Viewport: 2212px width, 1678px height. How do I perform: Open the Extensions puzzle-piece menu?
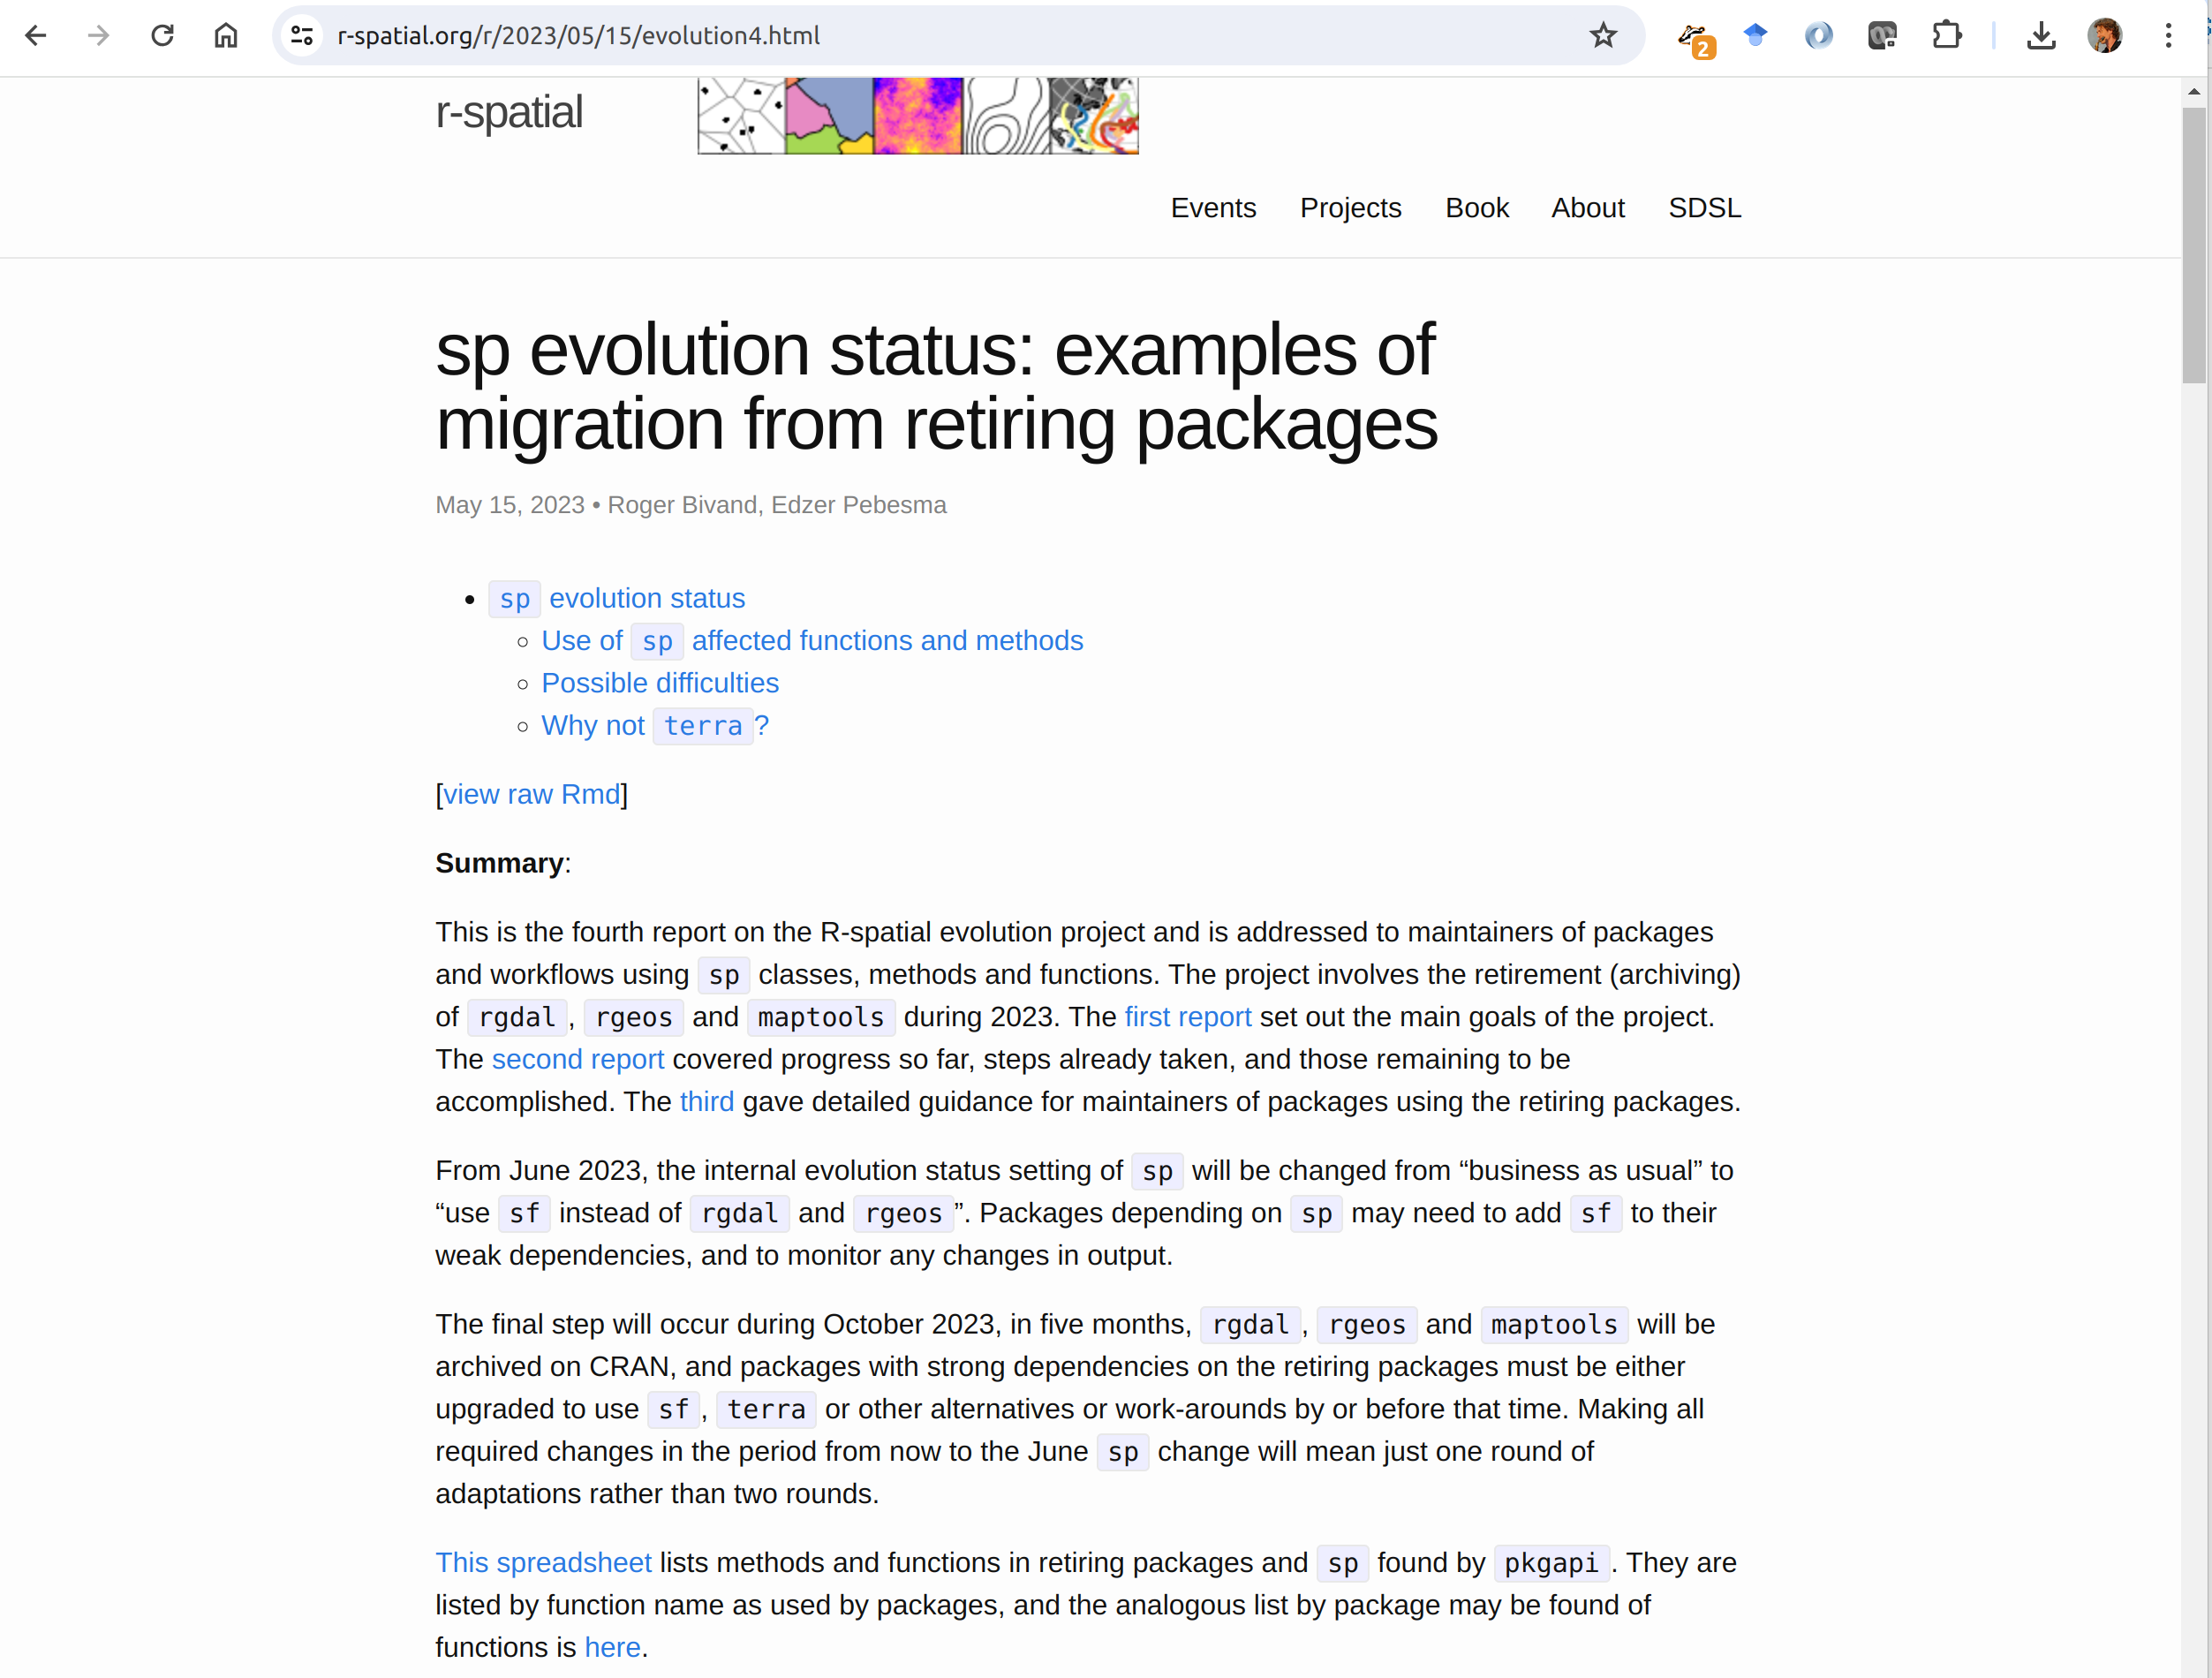click(1945, 36)
